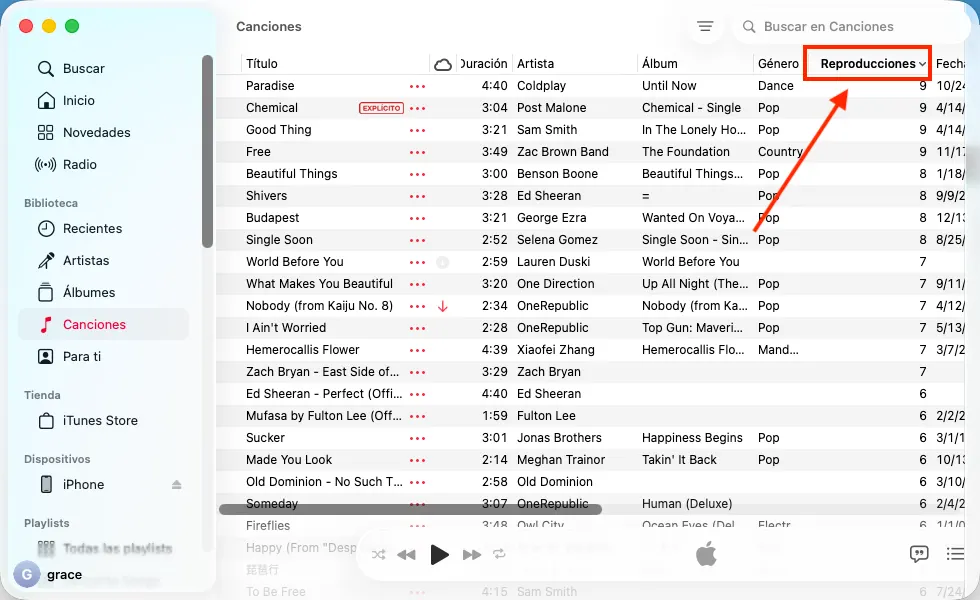Sort by Género column header
The width and height of the screenshot is (980, 600).
tap(778, 64)
